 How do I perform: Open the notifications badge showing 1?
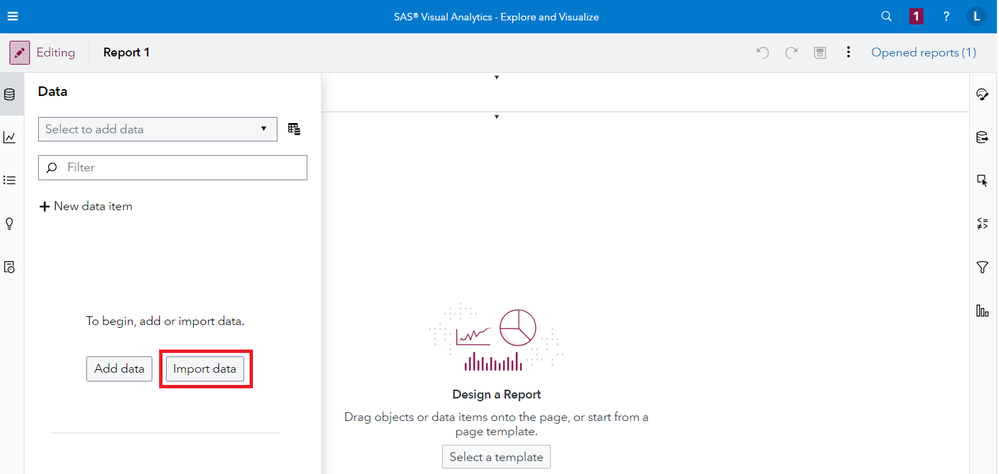tap(916, 17)
